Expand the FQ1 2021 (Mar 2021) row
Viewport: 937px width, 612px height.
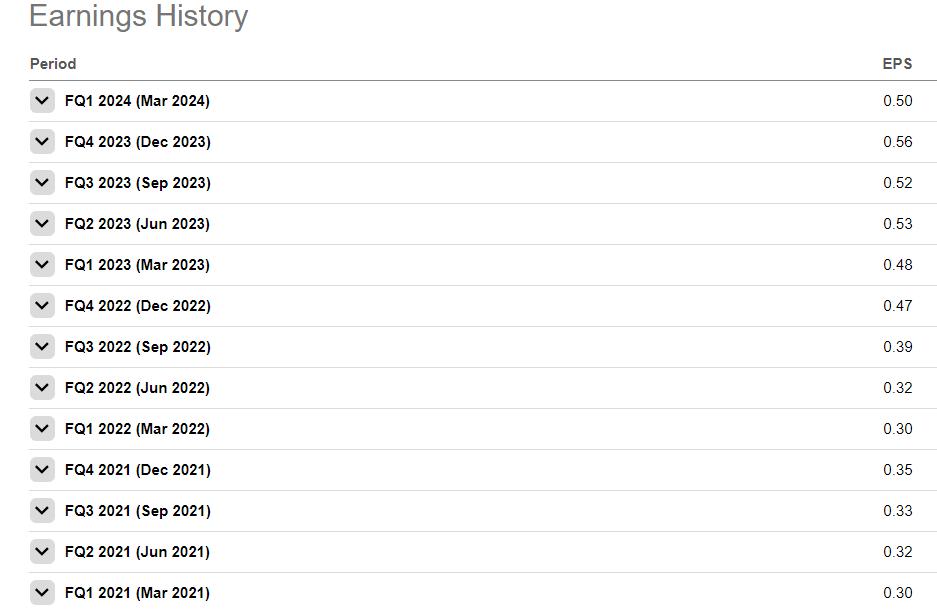tap(42, 593)
